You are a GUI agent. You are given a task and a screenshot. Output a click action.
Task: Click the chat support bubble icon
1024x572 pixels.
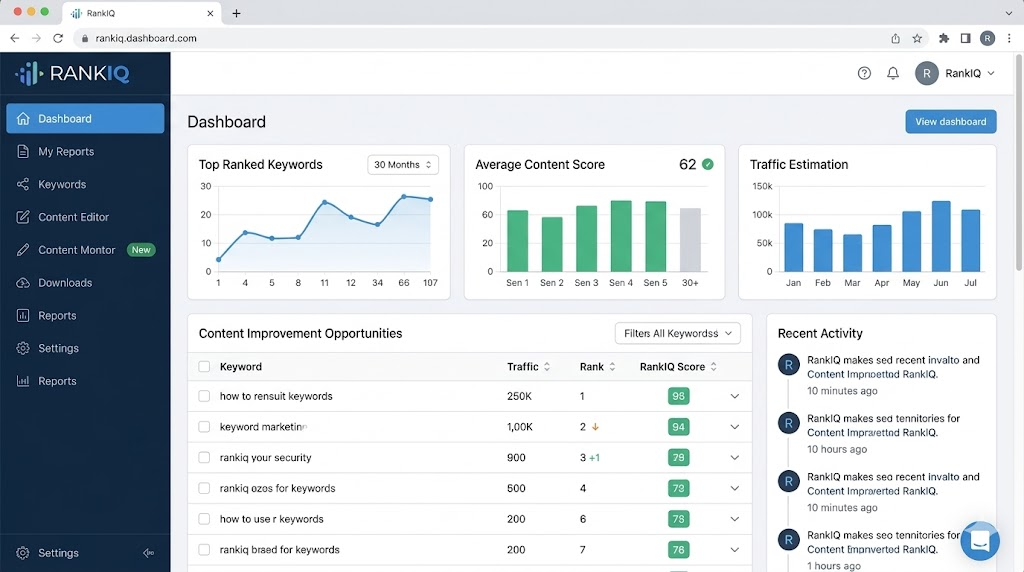click(x=979, y=541)
